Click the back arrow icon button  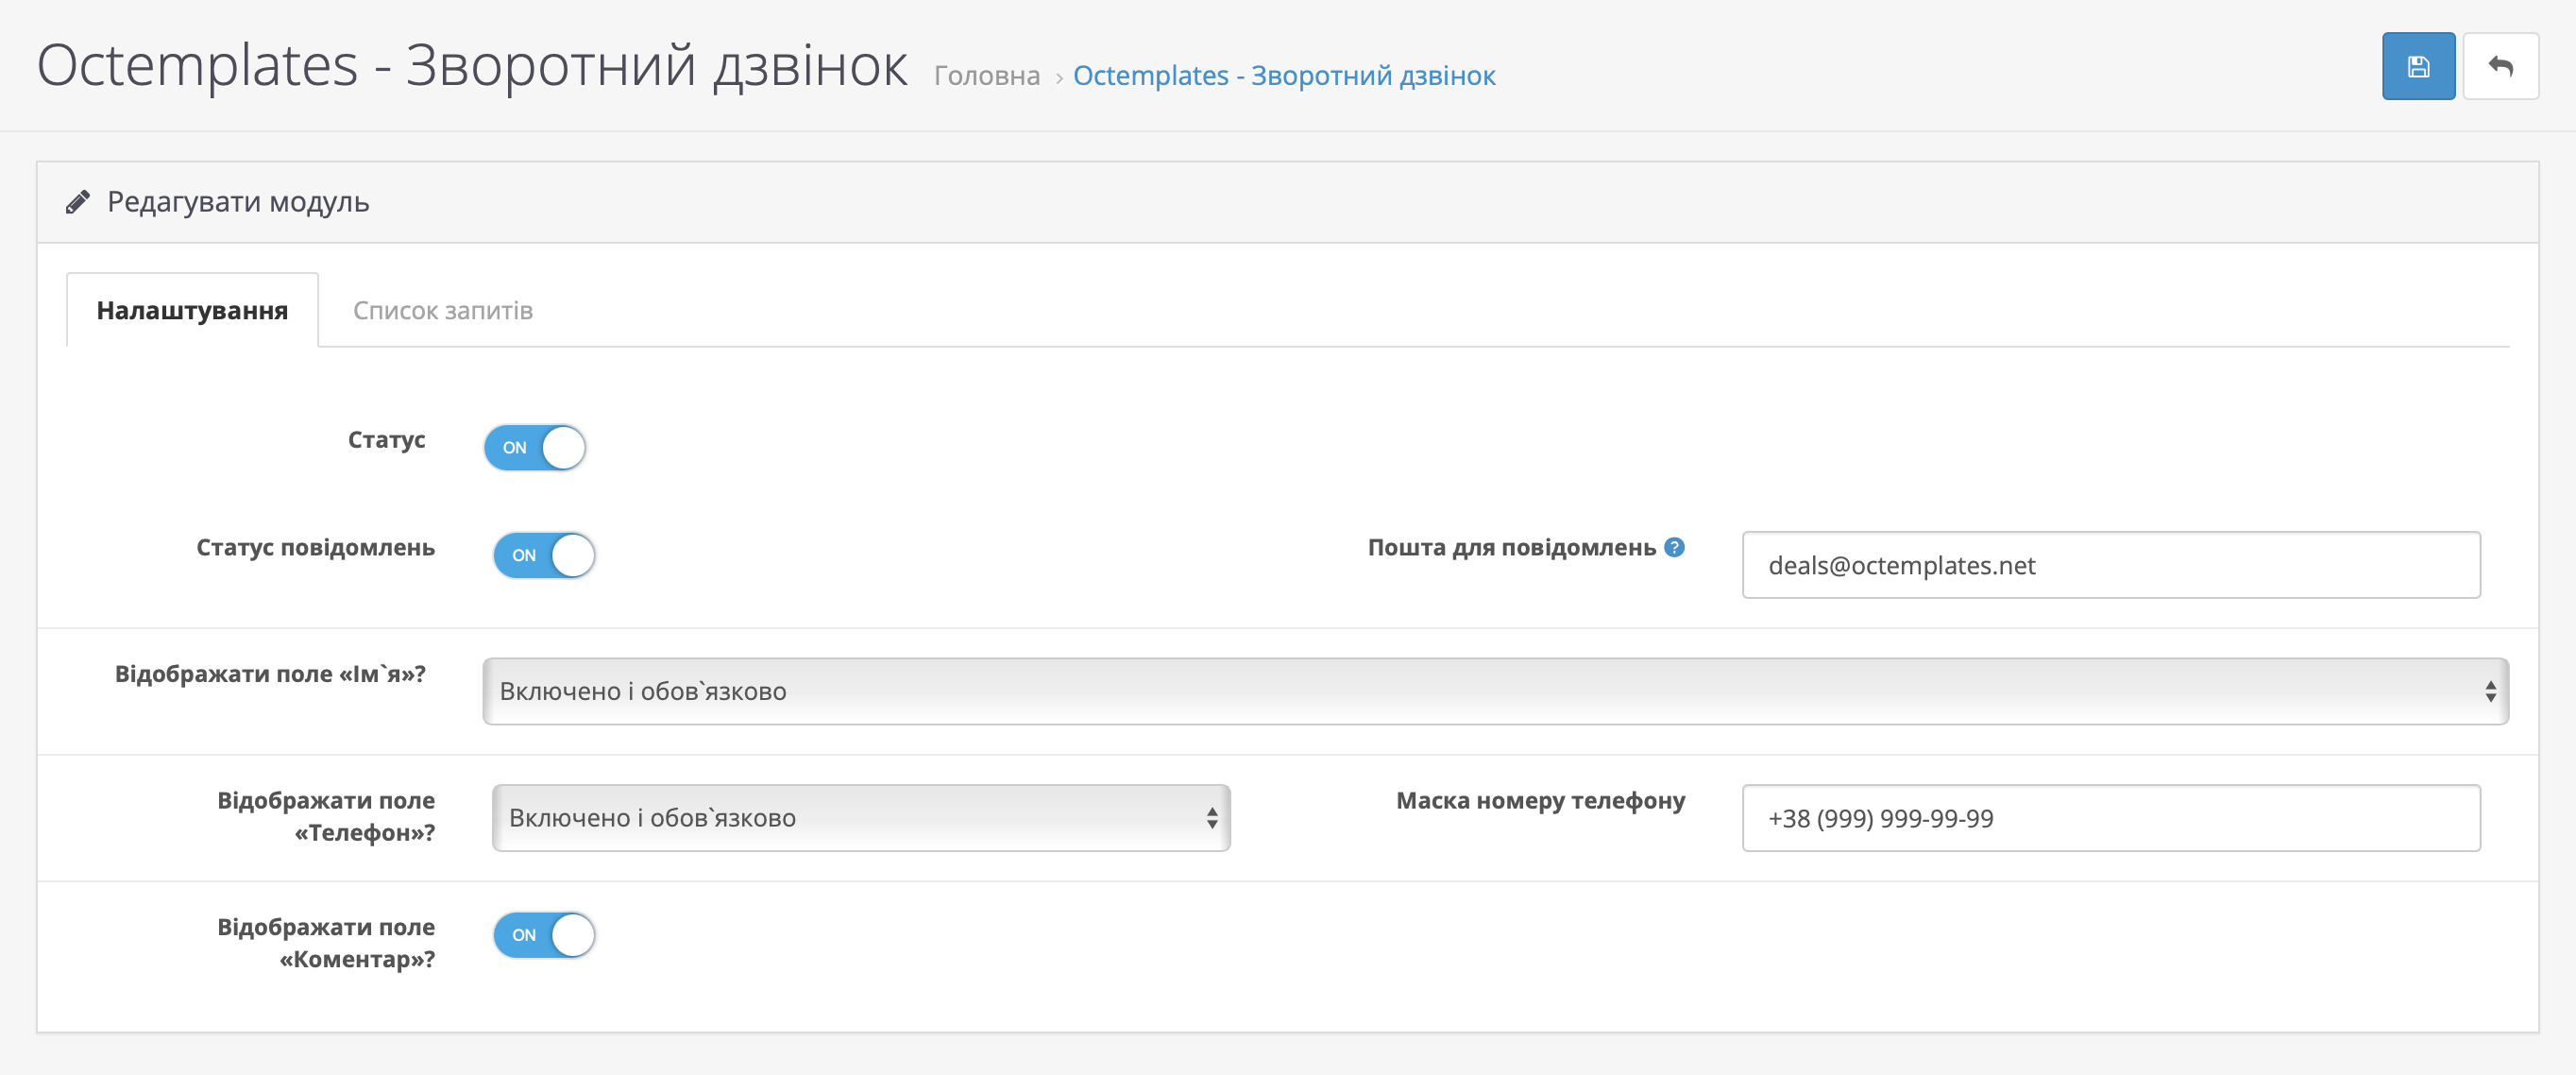pos(2500,66)
